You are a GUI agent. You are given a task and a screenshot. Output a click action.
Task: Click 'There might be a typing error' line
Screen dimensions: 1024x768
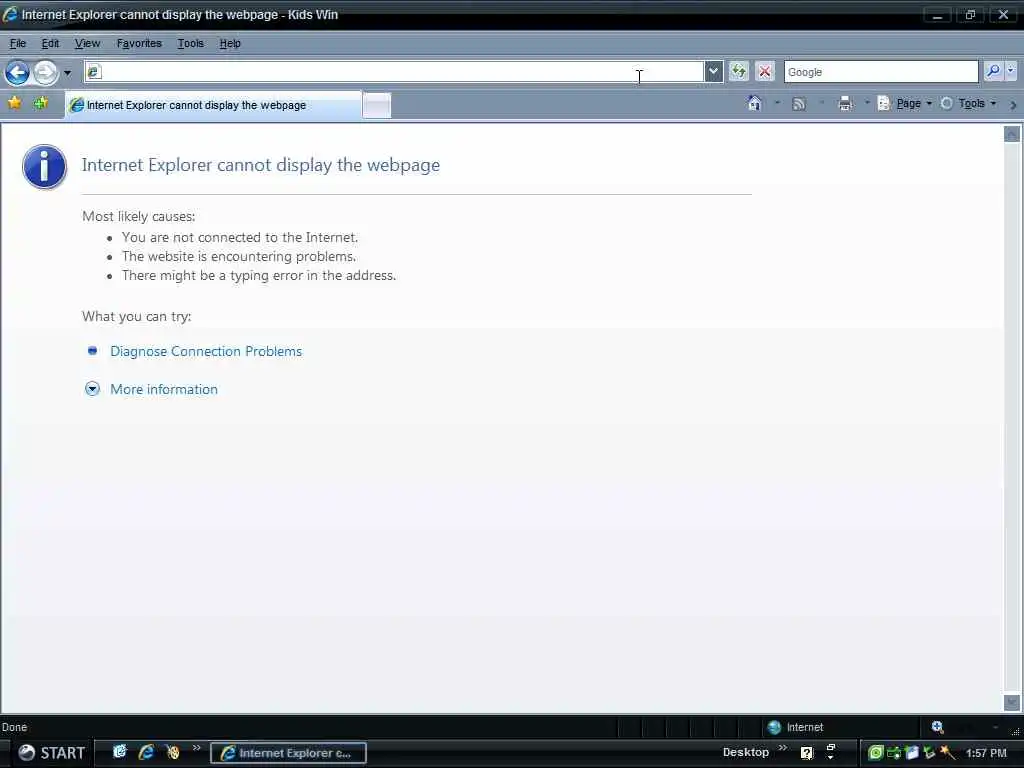point(259,276)
